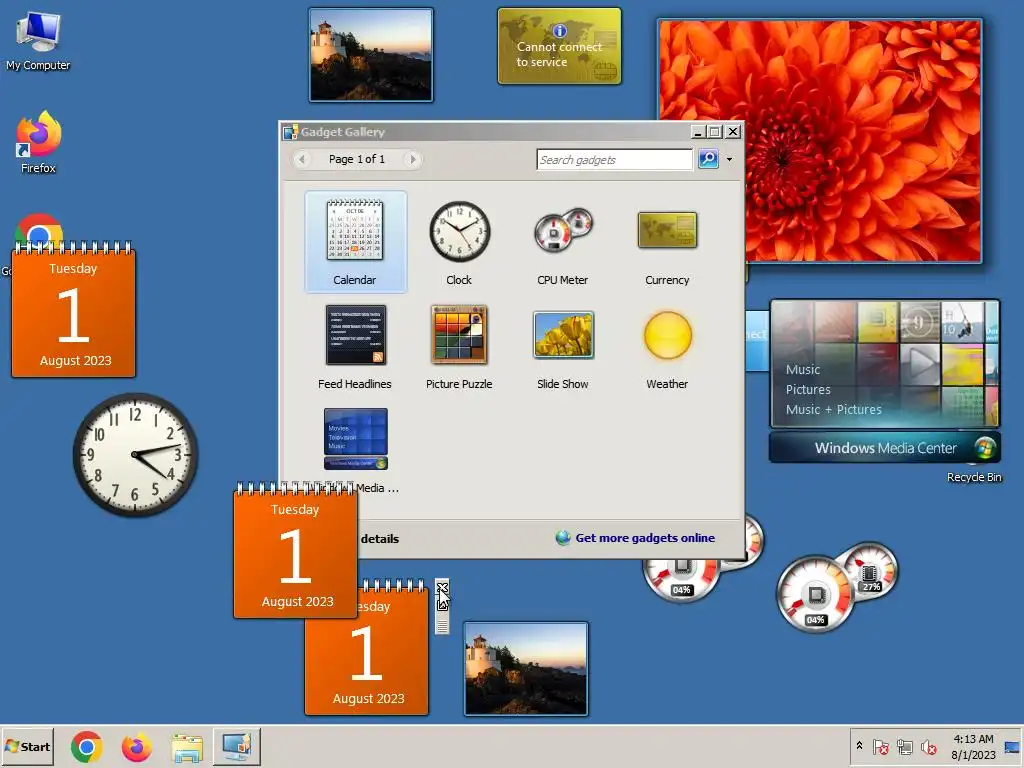Image resolution: width=1024 pixels, height=768 pixels.
Task: Close the bottom calendar gadget with X
Action: (x=442, y=587)
